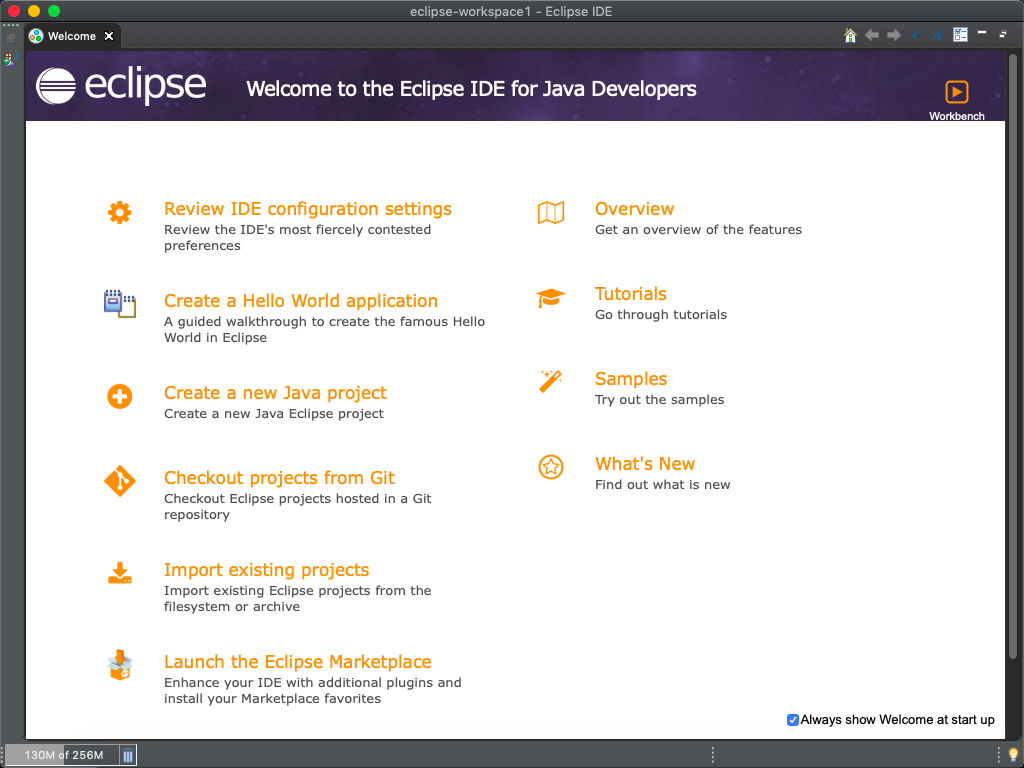This screenshot has width=1024, height=768.
Task: Close the Welcome tab
Action: (109, 36)
